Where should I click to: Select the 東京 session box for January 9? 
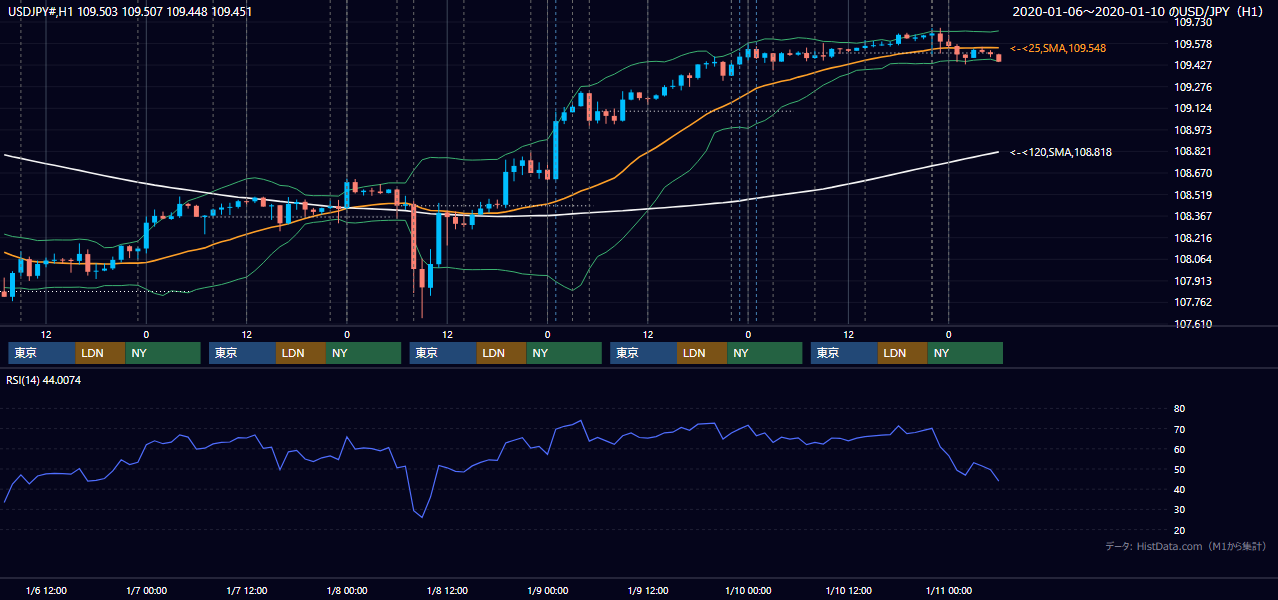pyautogui.click(x=643, y=353)
